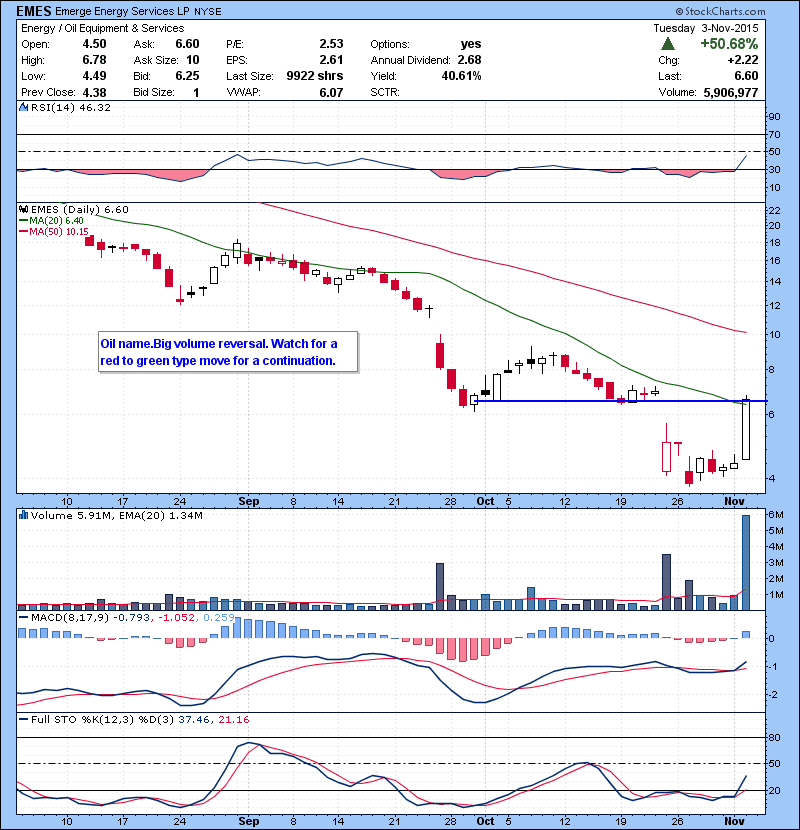Click the Volume bar-chart icon
This screenshot has height=830, width=800.
(23, 515)
